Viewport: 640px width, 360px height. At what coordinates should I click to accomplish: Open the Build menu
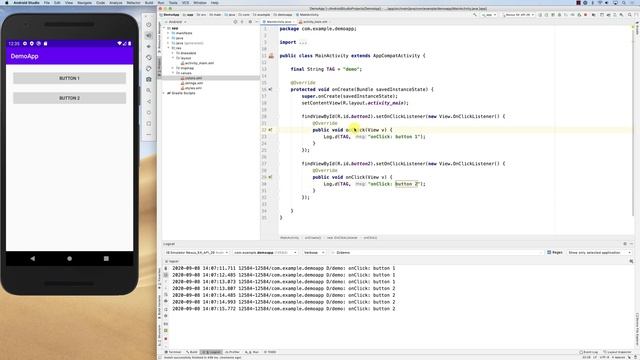tap(149, 2)
